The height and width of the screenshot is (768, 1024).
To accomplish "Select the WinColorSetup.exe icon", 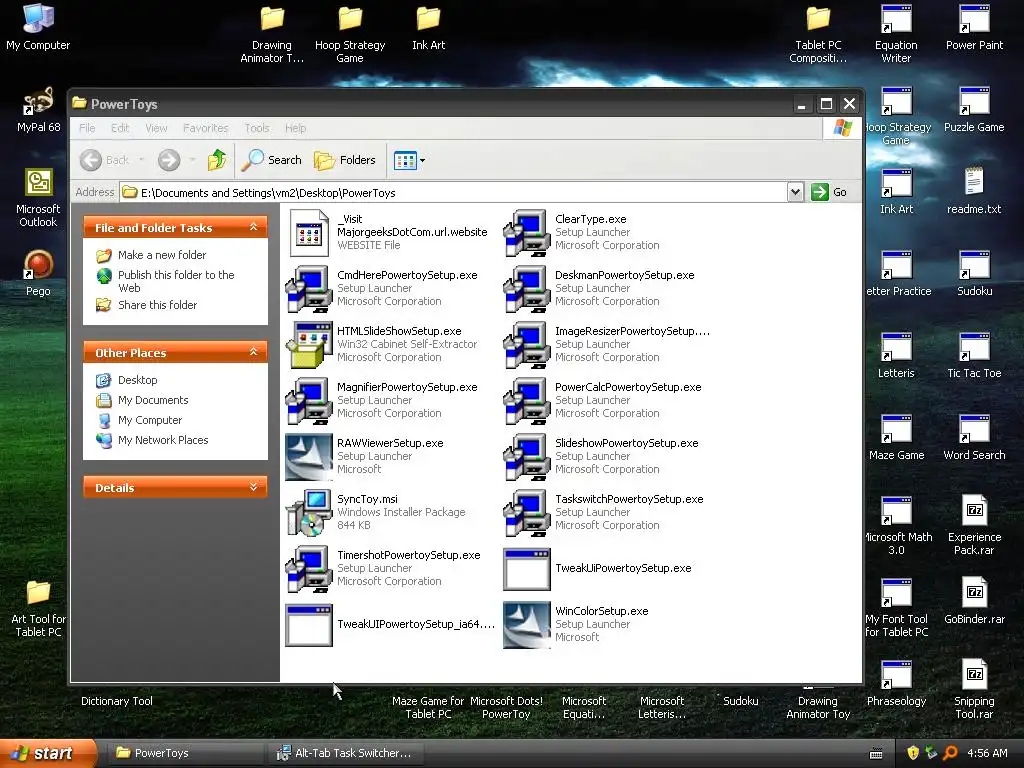I will [x=526, y=625].
